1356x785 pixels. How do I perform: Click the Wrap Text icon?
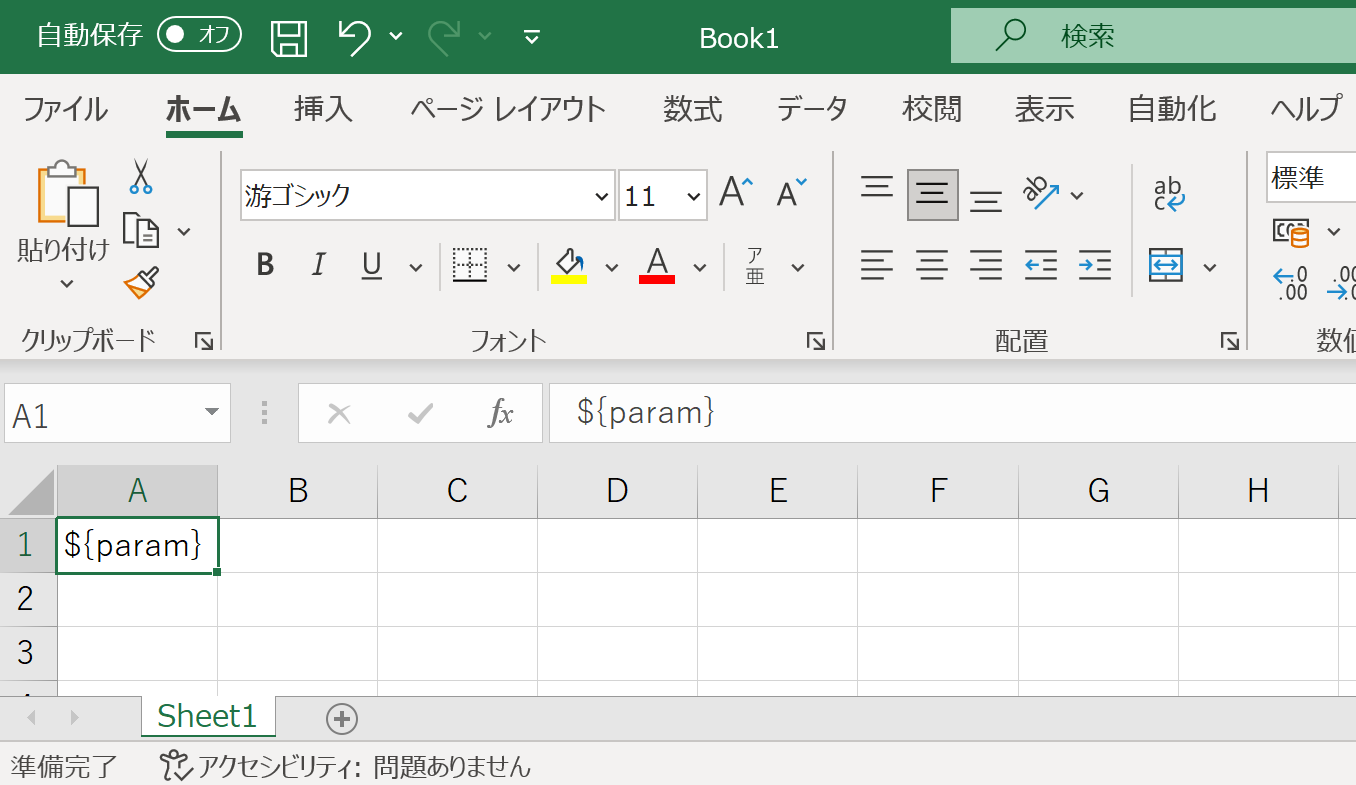[1168, 194]
